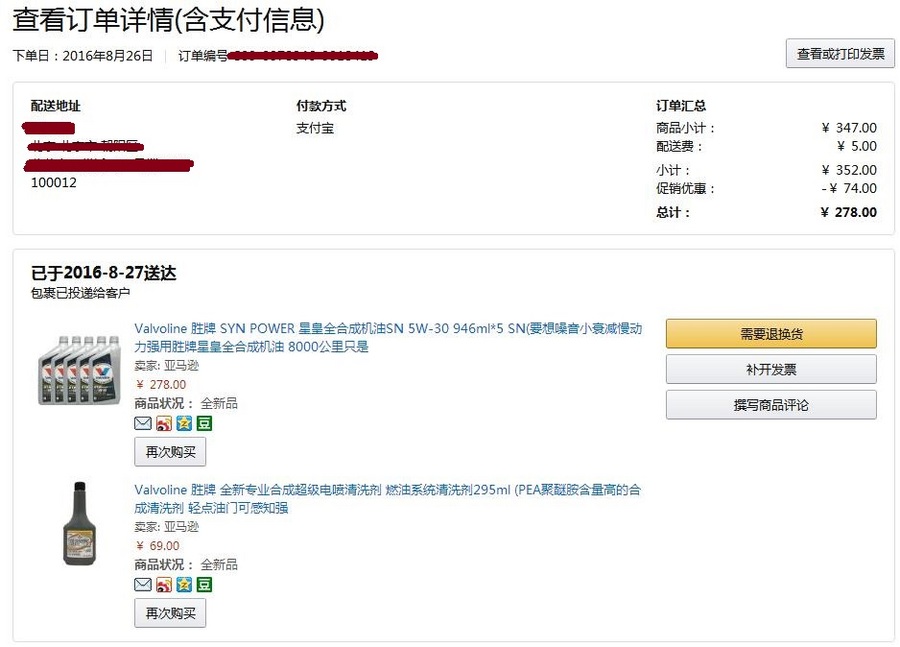Click 再次购买 for fuel system cleaner
The height and width of the screenshot is (647, 900).
pos(170,614)
